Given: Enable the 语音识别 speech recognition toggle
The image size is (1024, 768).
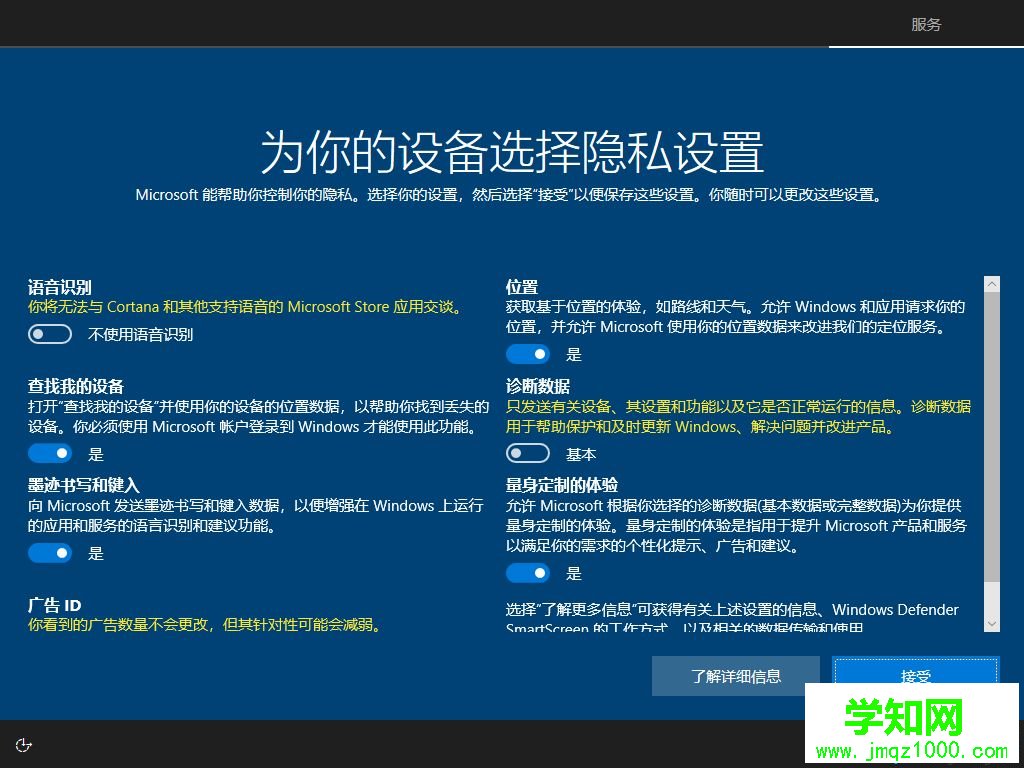Looking at the screenshot, I should tap(50, 334).
